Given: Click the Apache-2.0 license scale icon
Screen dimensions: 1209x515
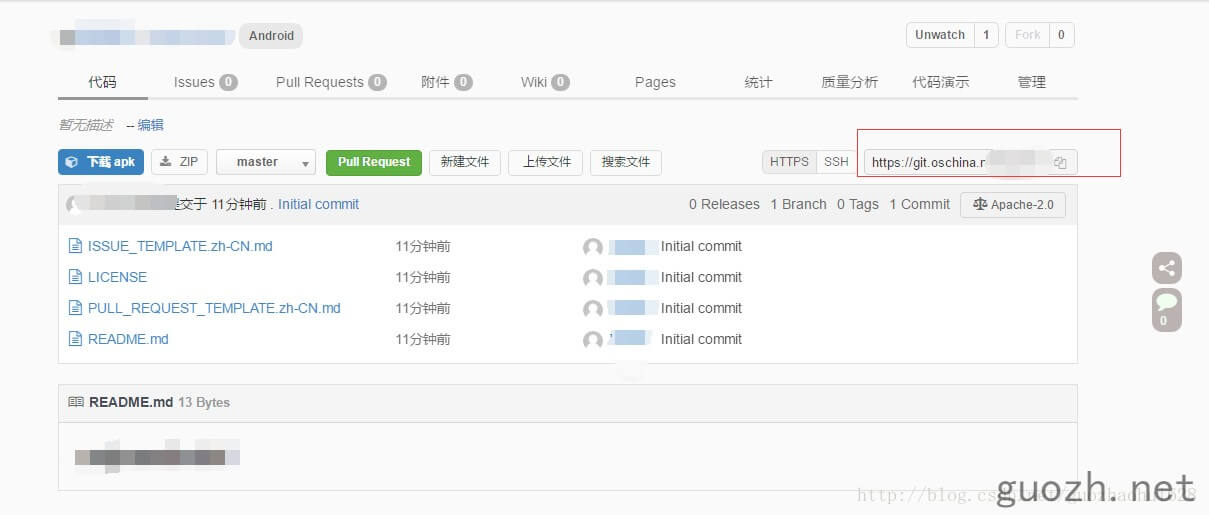Looking at the screenshot, I should pos(979,204).
